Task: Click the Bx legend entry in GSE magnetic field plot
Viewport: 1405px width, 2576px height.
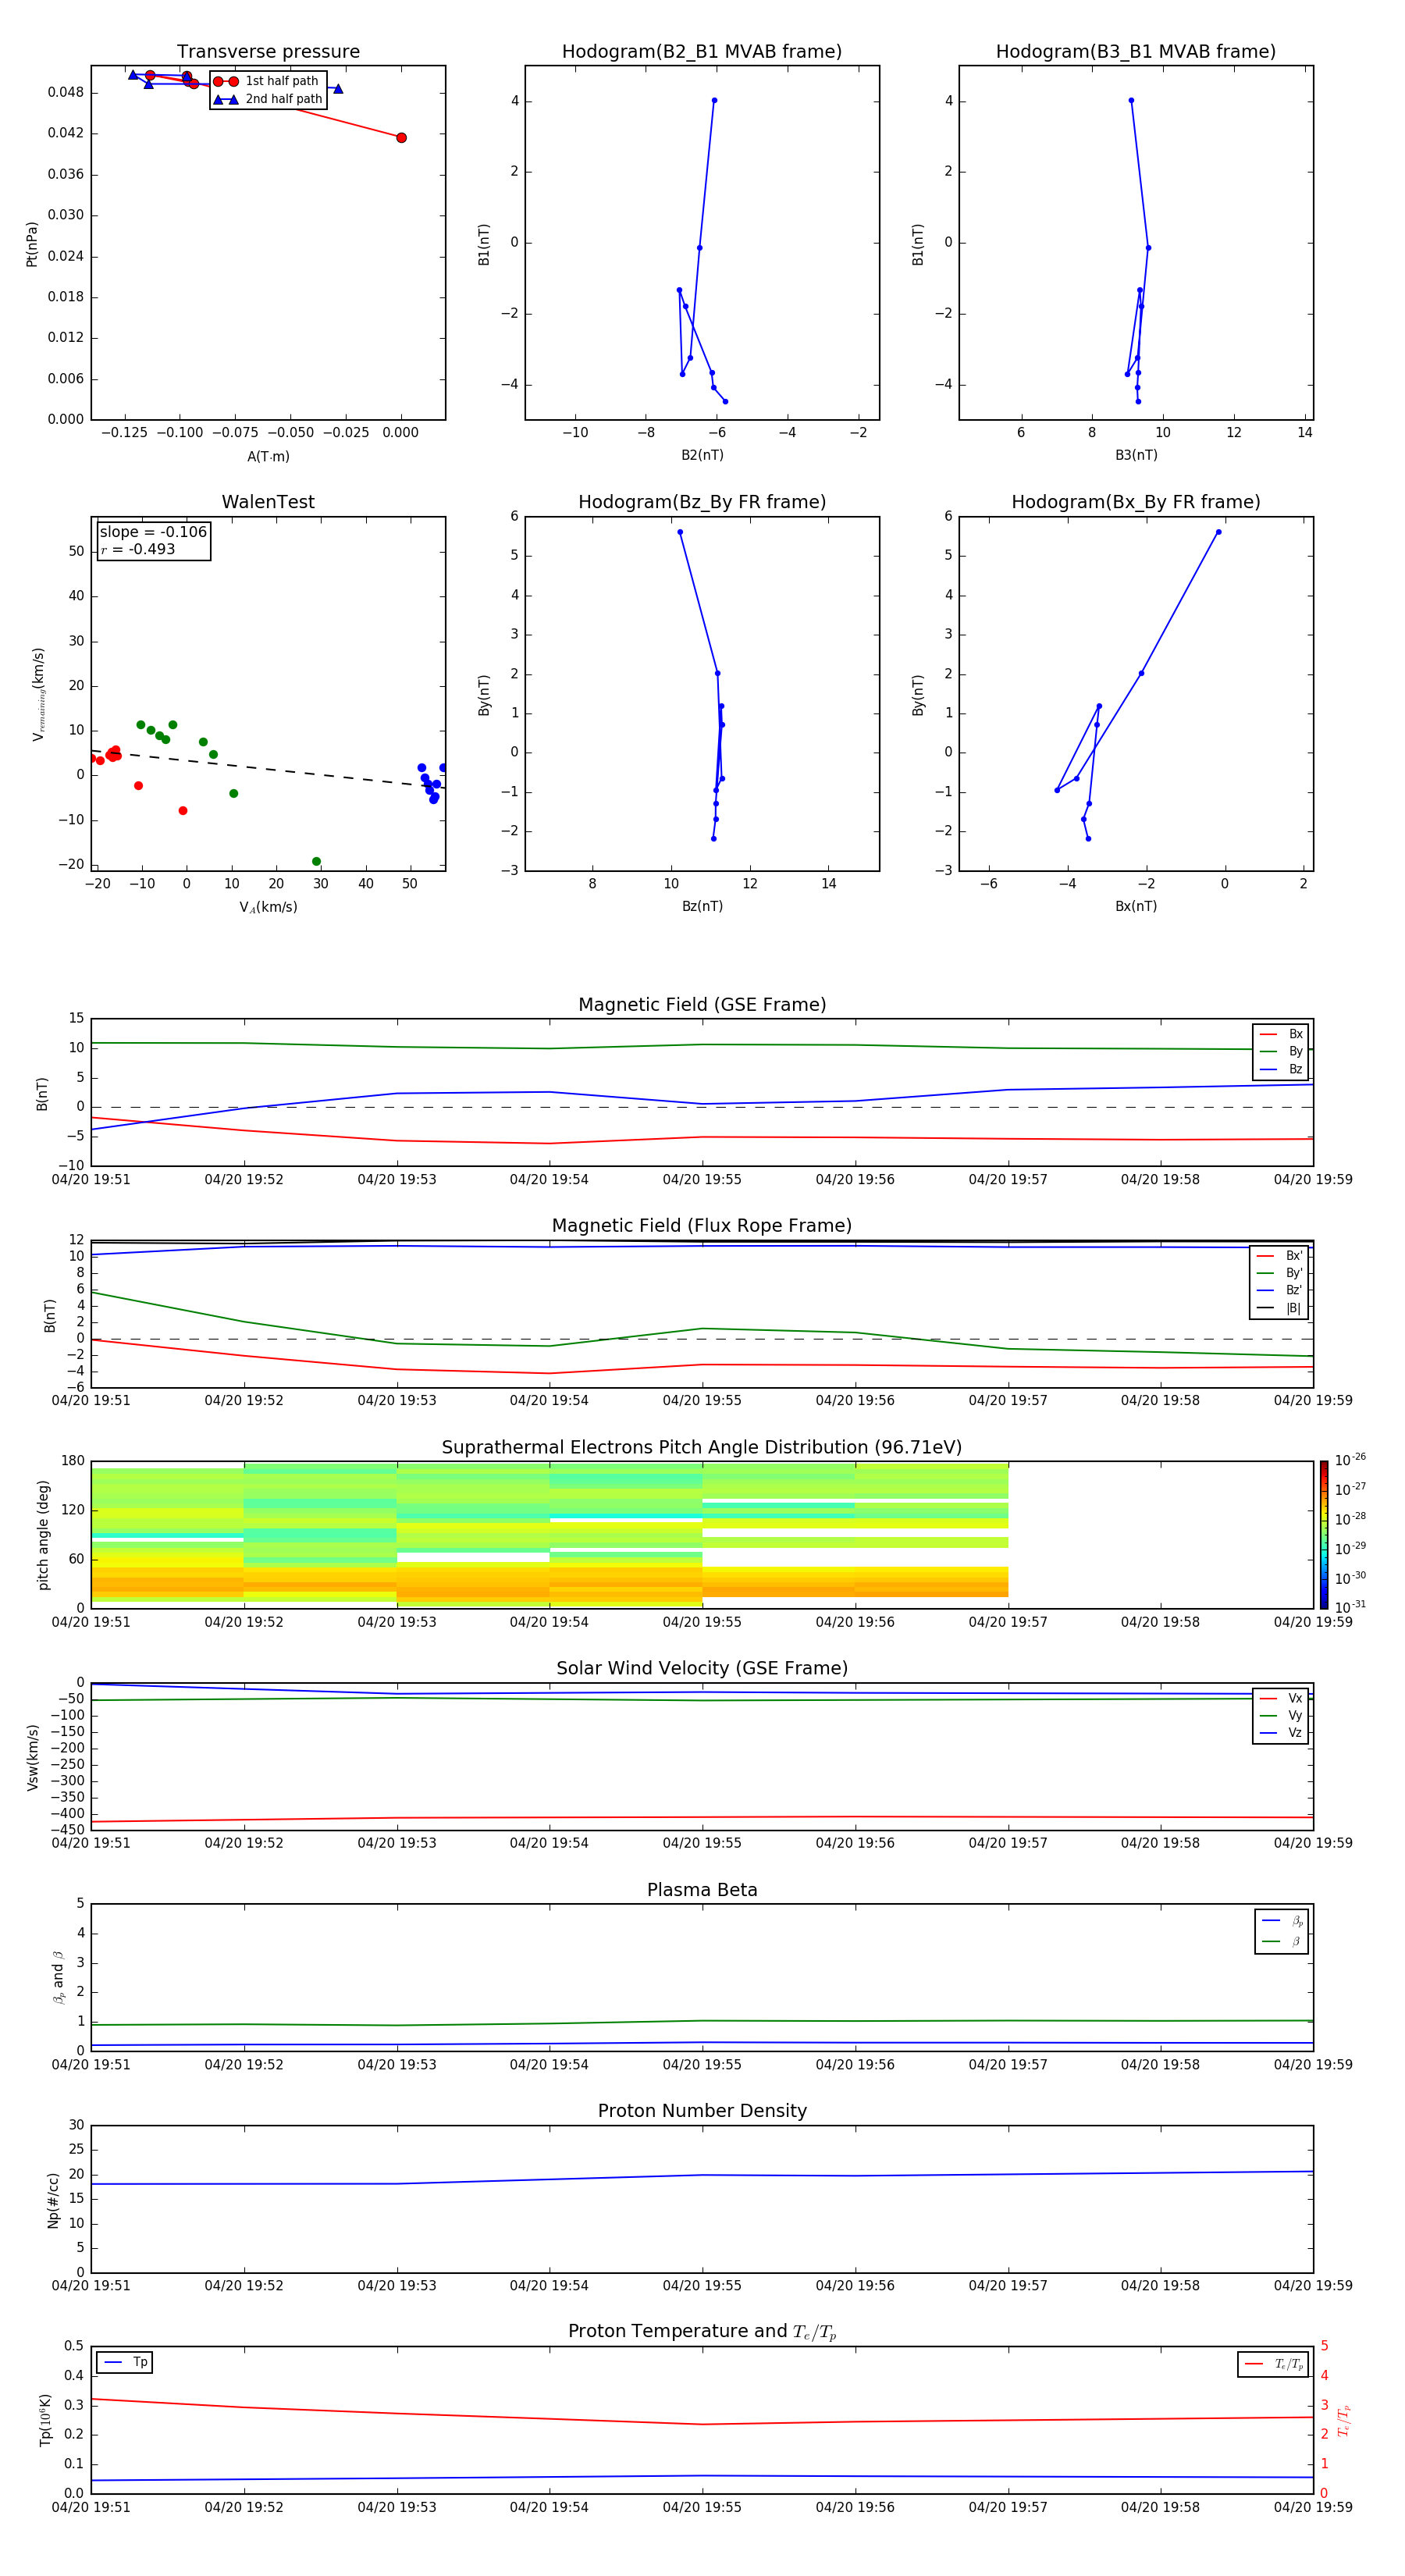Action: pyautogui.click(x=1281, y=1034)
